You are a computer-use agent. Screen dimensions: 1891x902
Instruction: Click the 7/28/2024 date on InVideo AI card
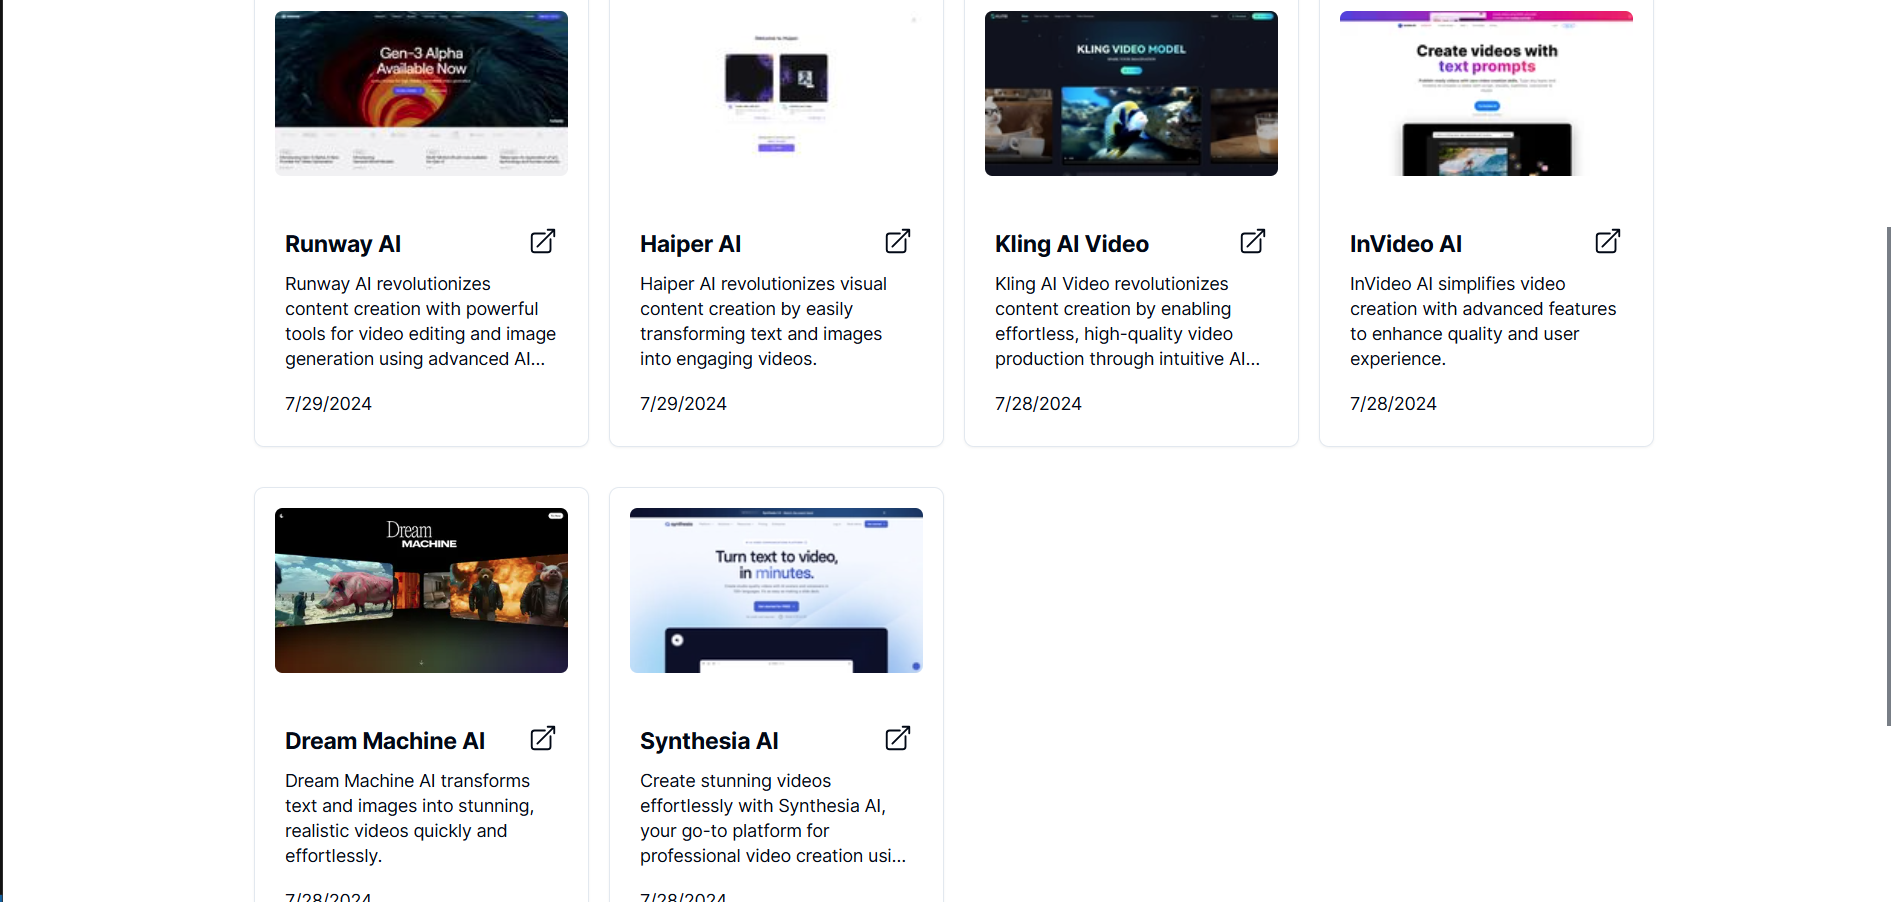tap(1393, 404)
